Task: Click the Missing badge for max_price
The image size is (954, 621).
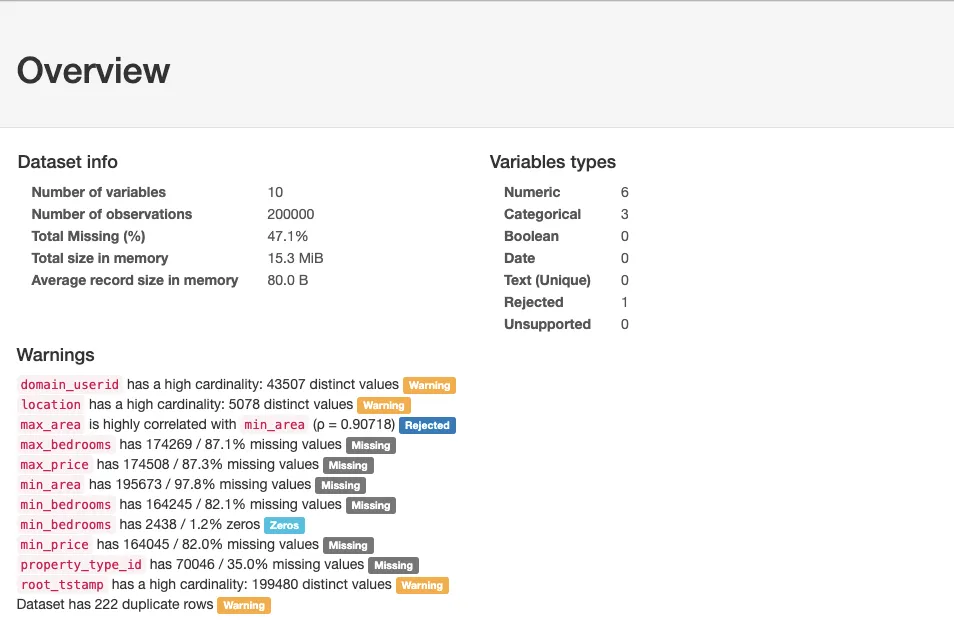Action: tap(348, 465)
